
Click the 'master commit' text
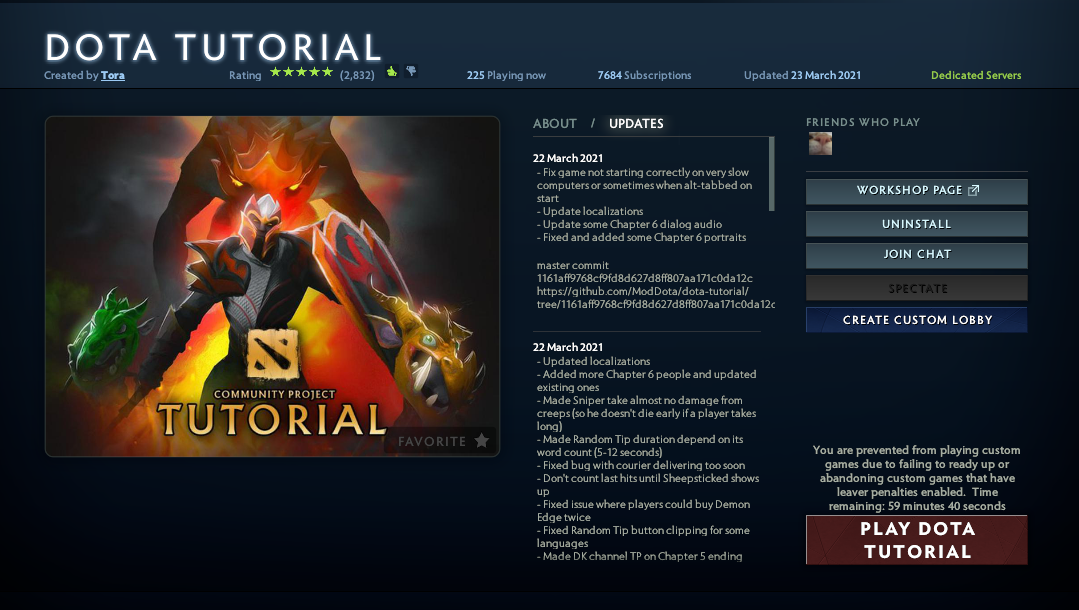[x=573, y=265]
